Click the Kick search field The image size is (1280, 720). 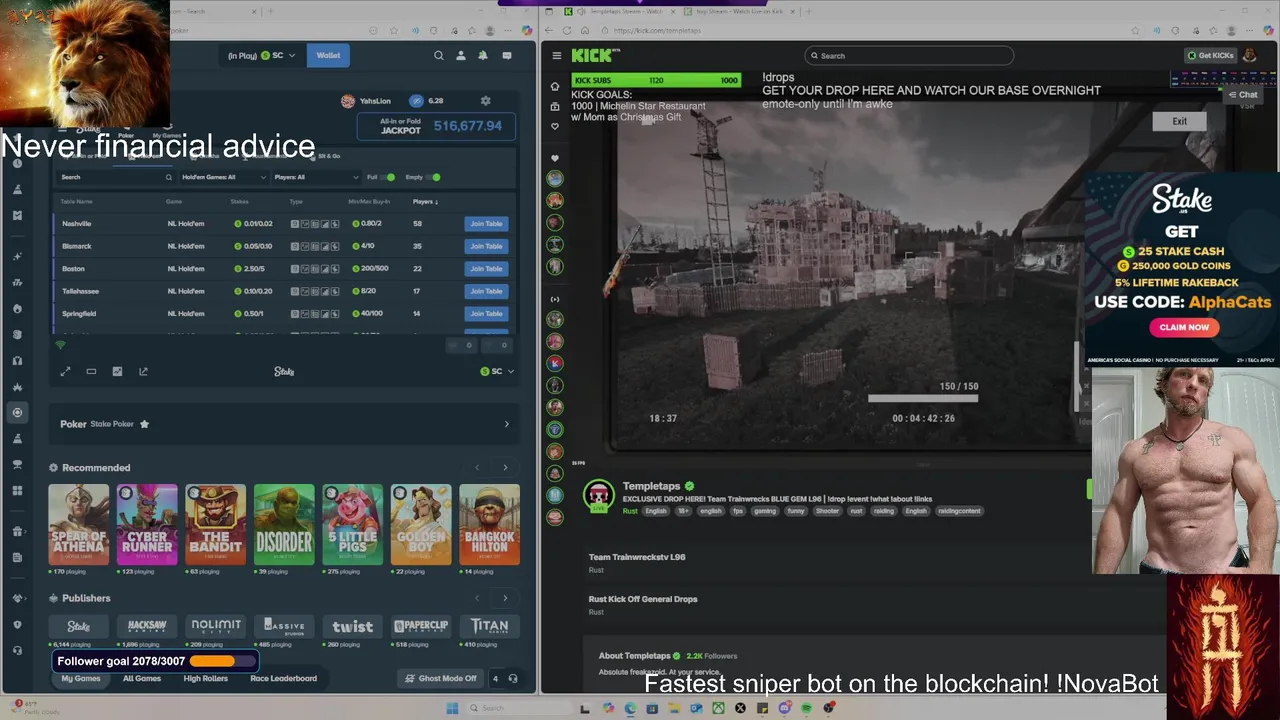[909, 56]
